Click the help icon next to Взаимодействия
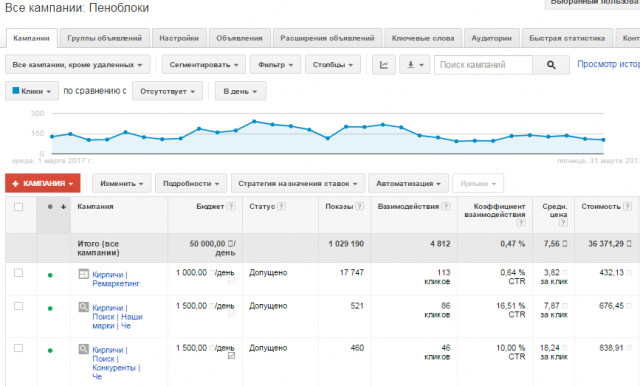This screenshot has height=386, width=640. (x=446, y=206)
